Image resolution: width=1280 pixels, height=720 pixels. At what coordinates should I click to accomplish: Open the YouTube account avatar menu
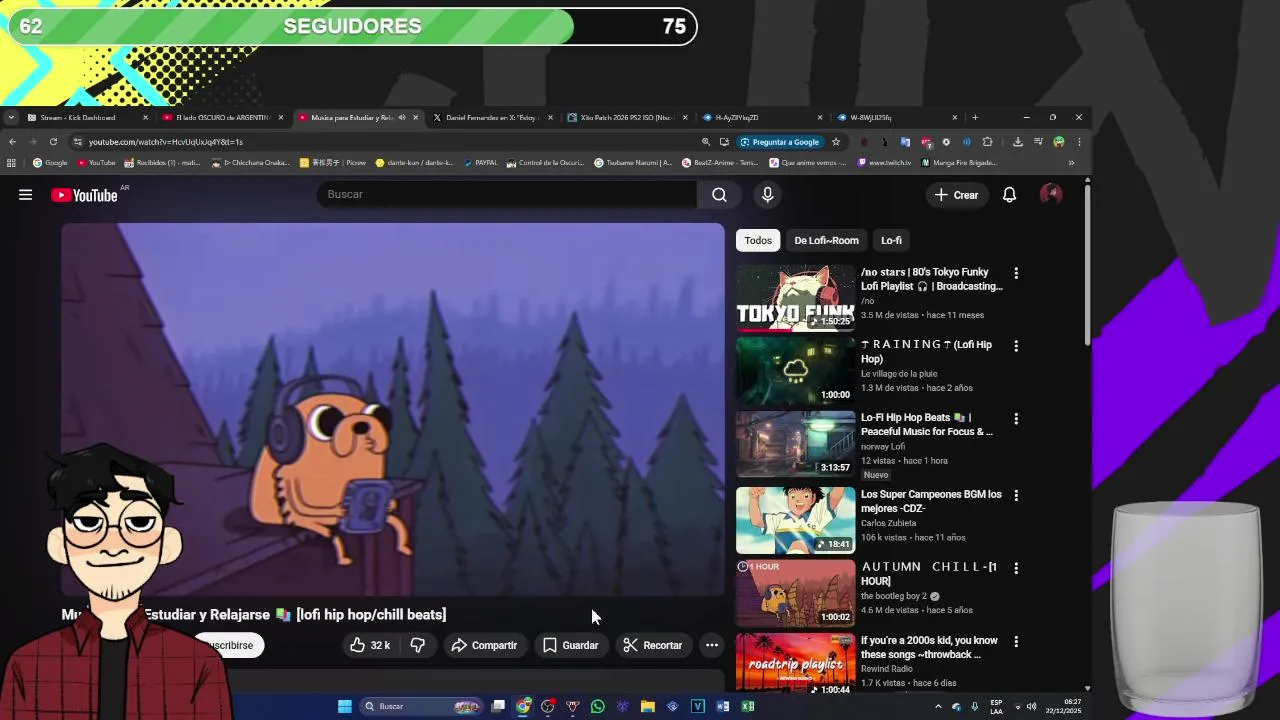[x=1051, y=195]
